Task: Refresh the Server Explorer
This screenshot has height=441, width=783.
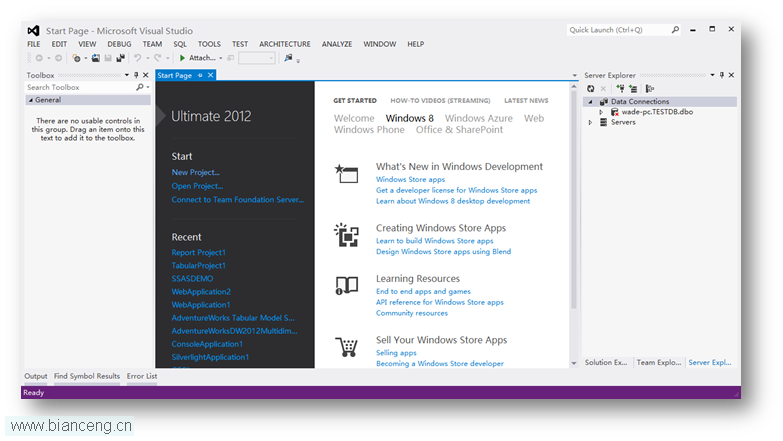Action: (x=591, y=88)
